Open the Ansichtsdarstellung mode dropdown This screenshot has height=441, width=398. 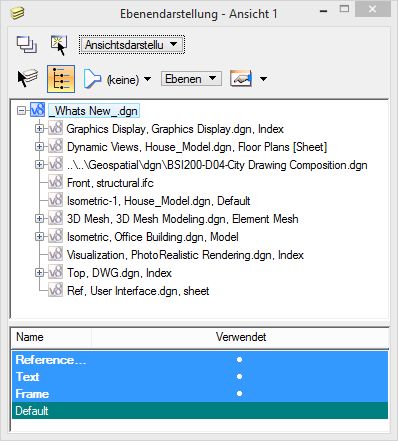(x=132, y=44)
